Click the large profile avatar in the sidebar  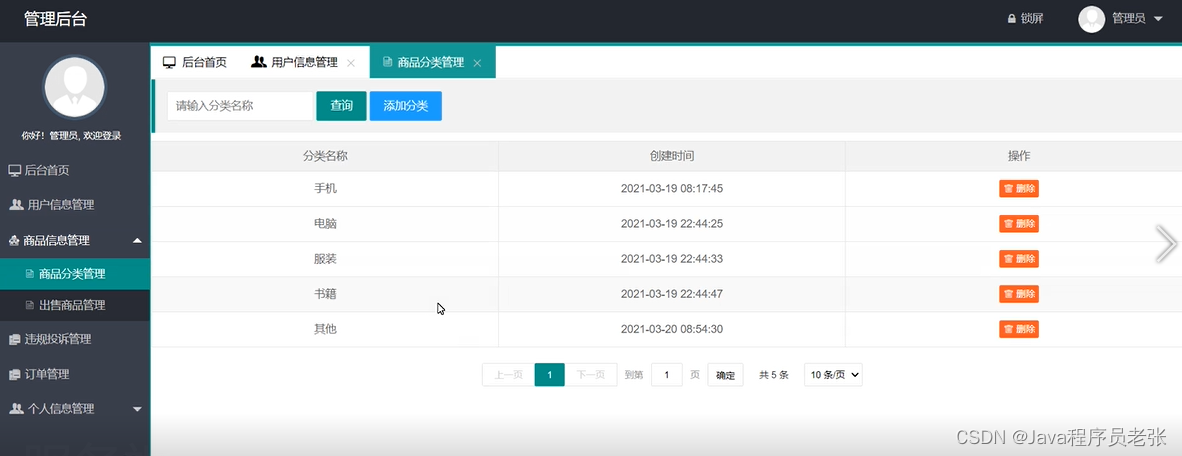click(75, 87)
